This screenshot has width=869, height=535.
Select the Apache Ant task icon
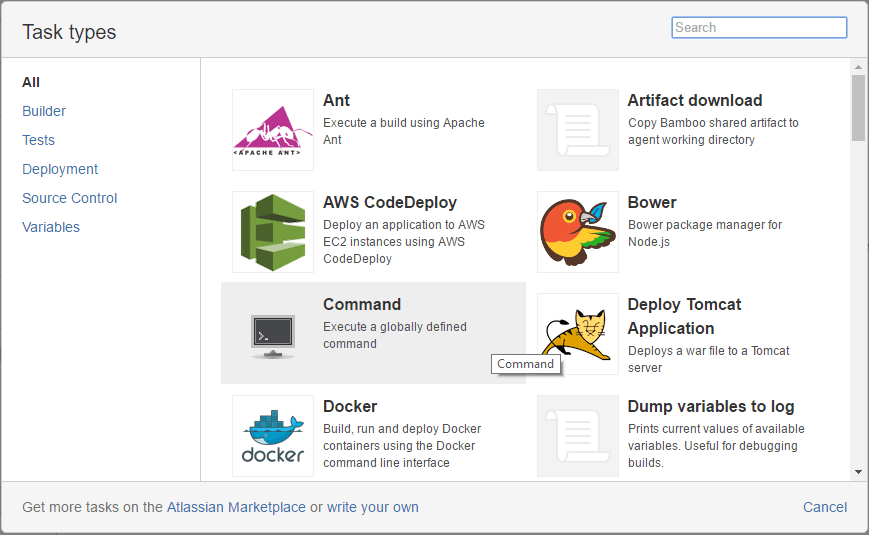pos(273,130)
